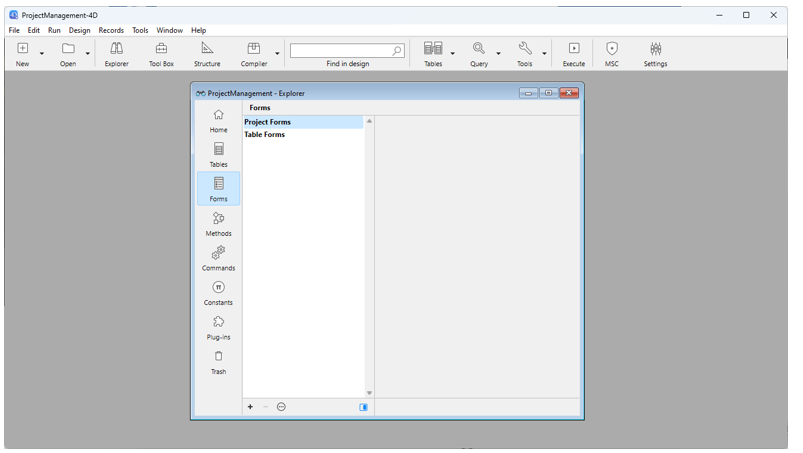Click the plus button to add form
This screenshot has height=453, width=803.
[x=250, y=407]
